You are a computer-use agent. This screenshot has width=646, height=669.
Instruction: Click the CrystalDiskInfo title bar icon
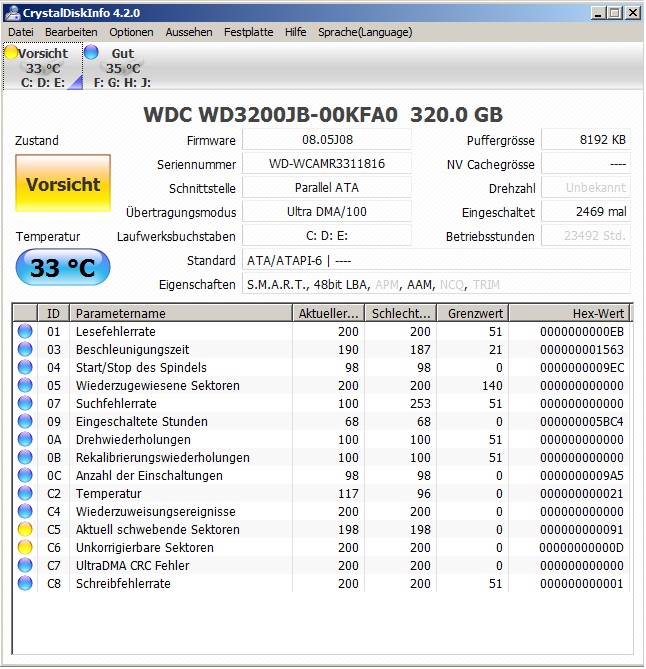(12, 12)
